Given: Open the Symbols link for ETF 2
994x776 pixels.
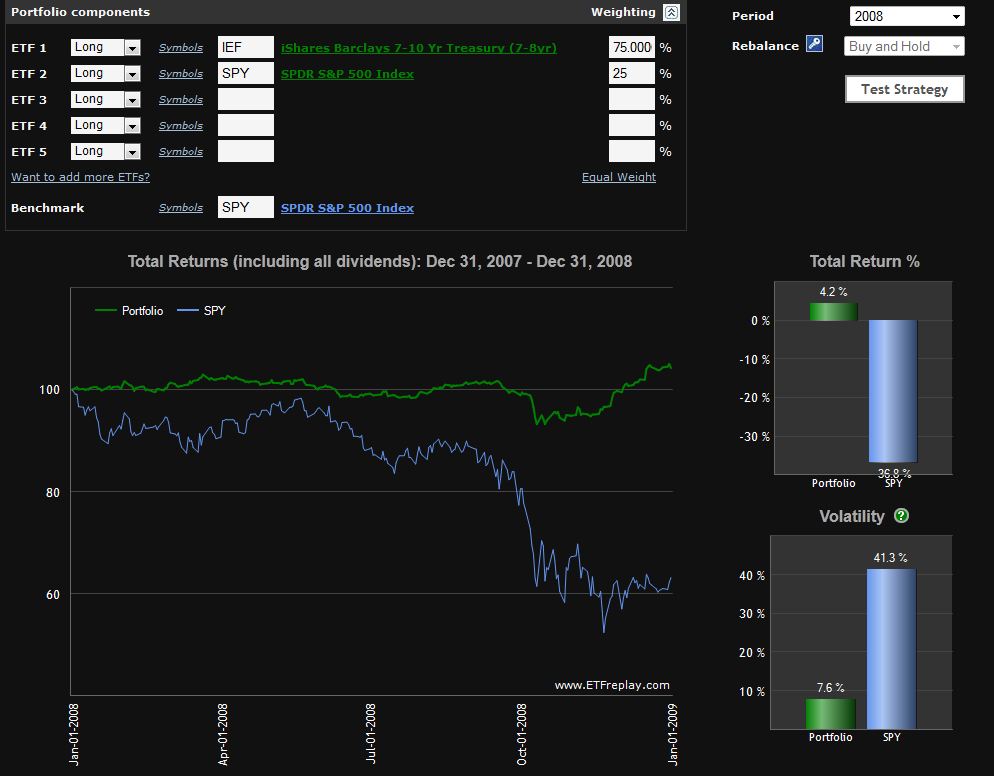Looking at the screenshot, I should tap(181, 74).
